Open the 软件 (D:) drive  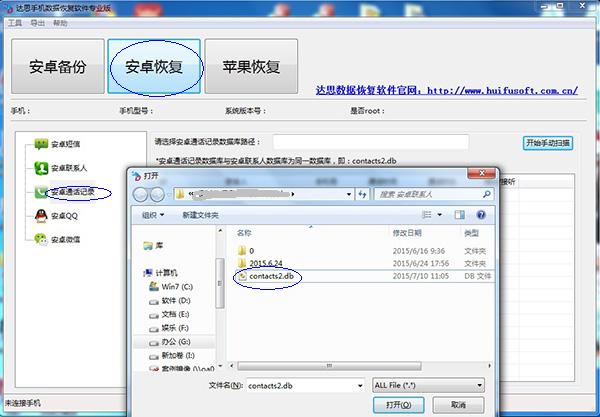(x=170, y=300)
